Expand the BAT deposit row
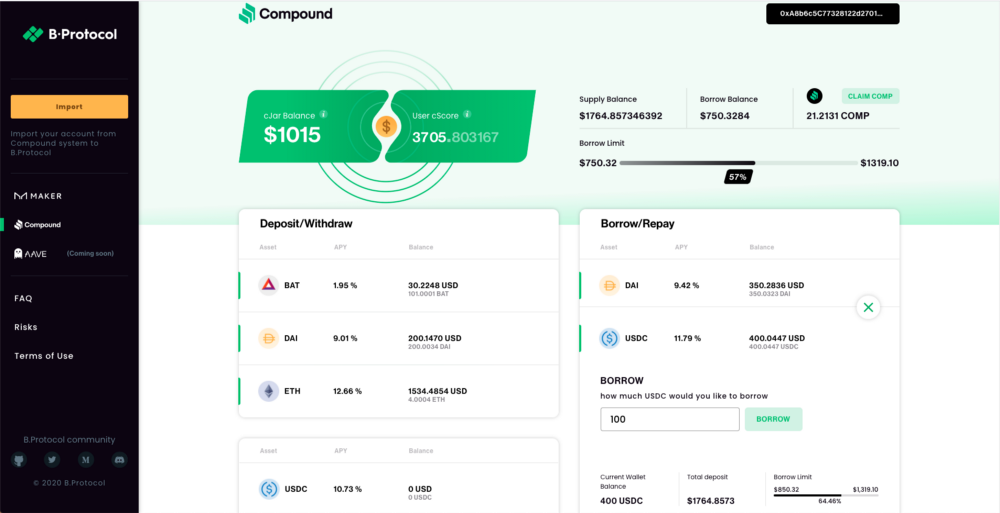1000x513 pixels. coord(399,285)
